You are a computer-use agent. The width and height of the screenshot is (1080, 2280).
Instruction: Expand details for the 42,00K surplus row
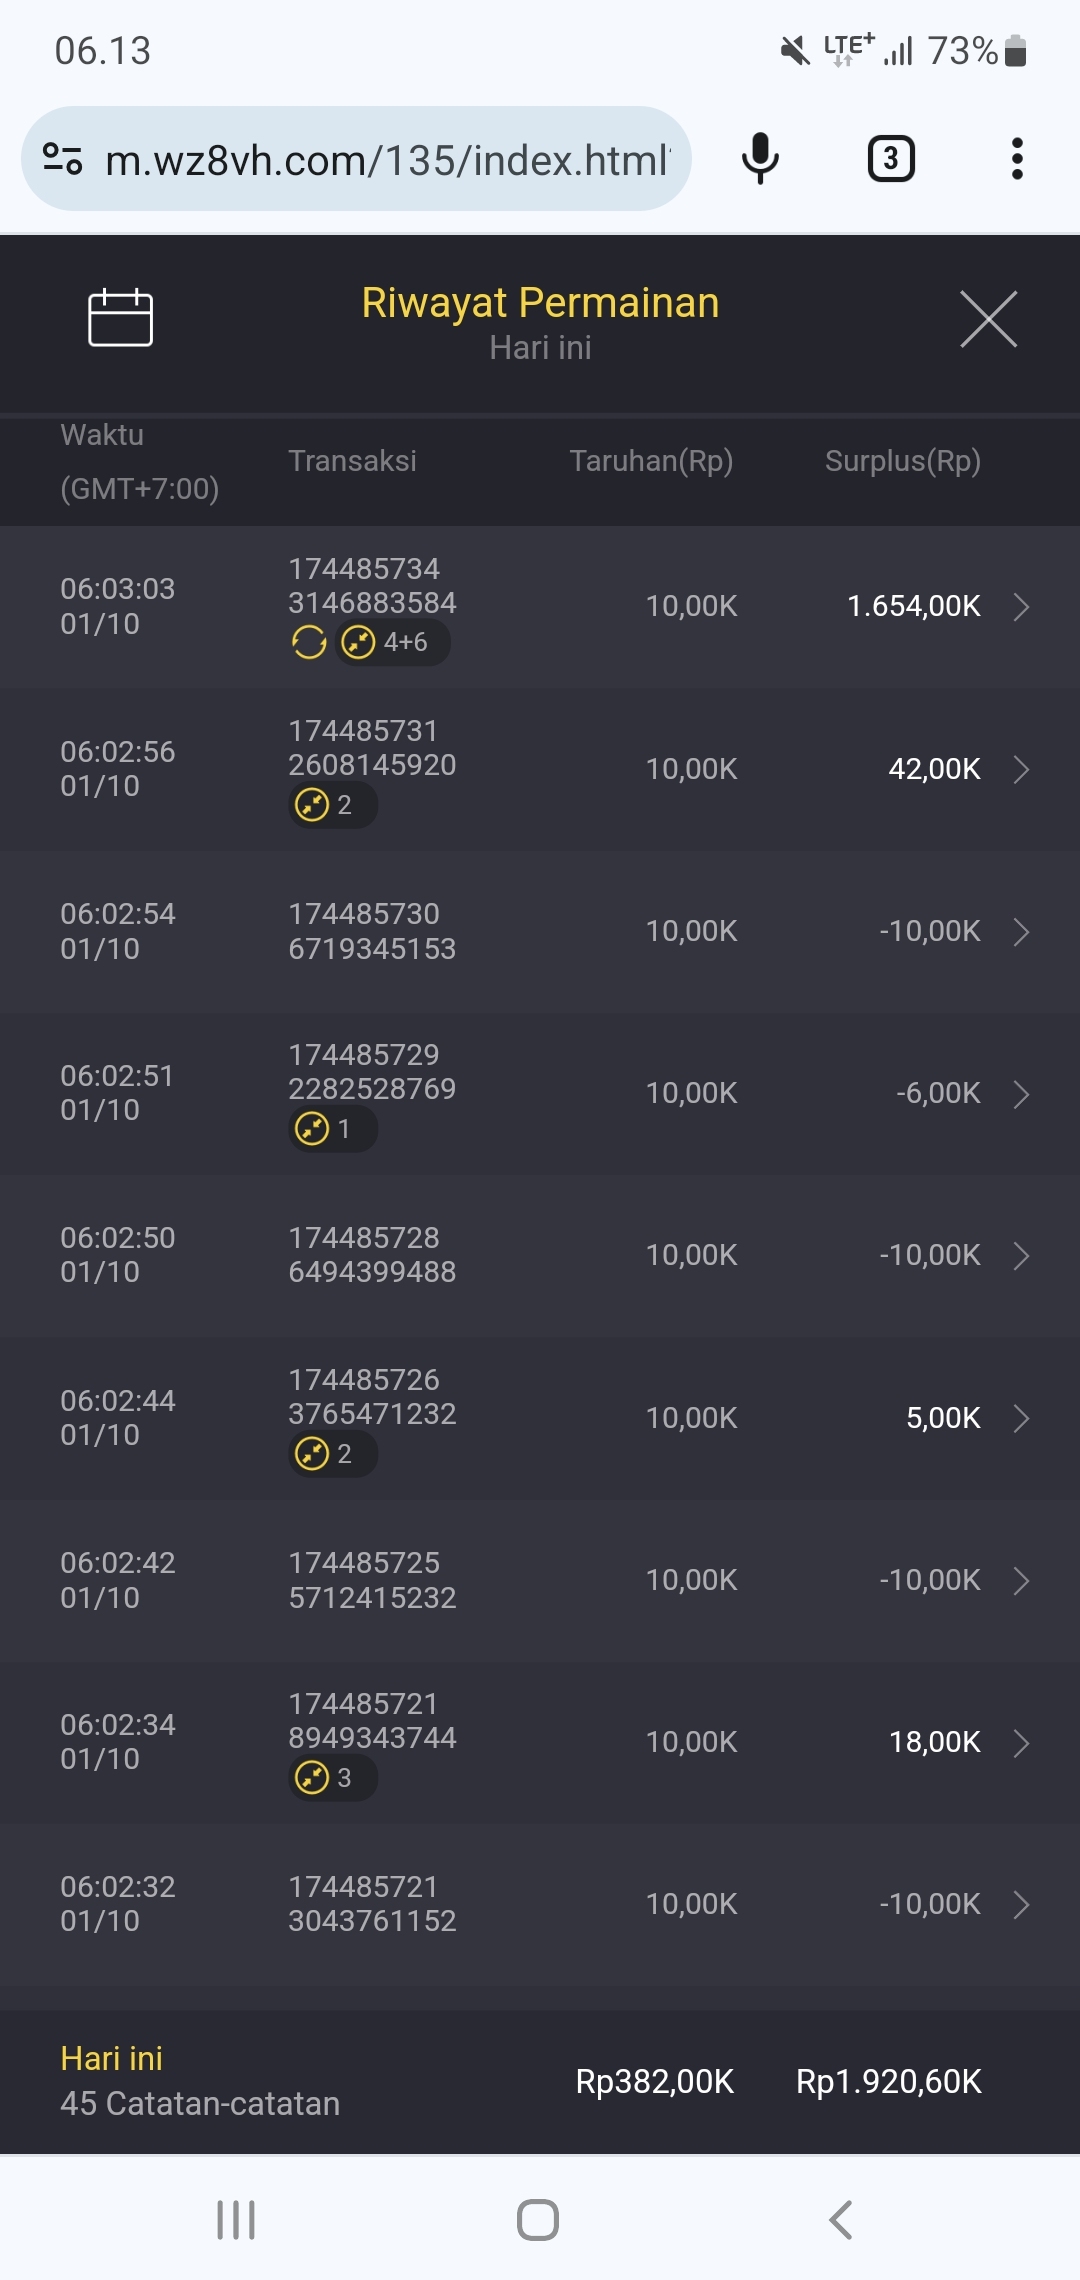1021,769
